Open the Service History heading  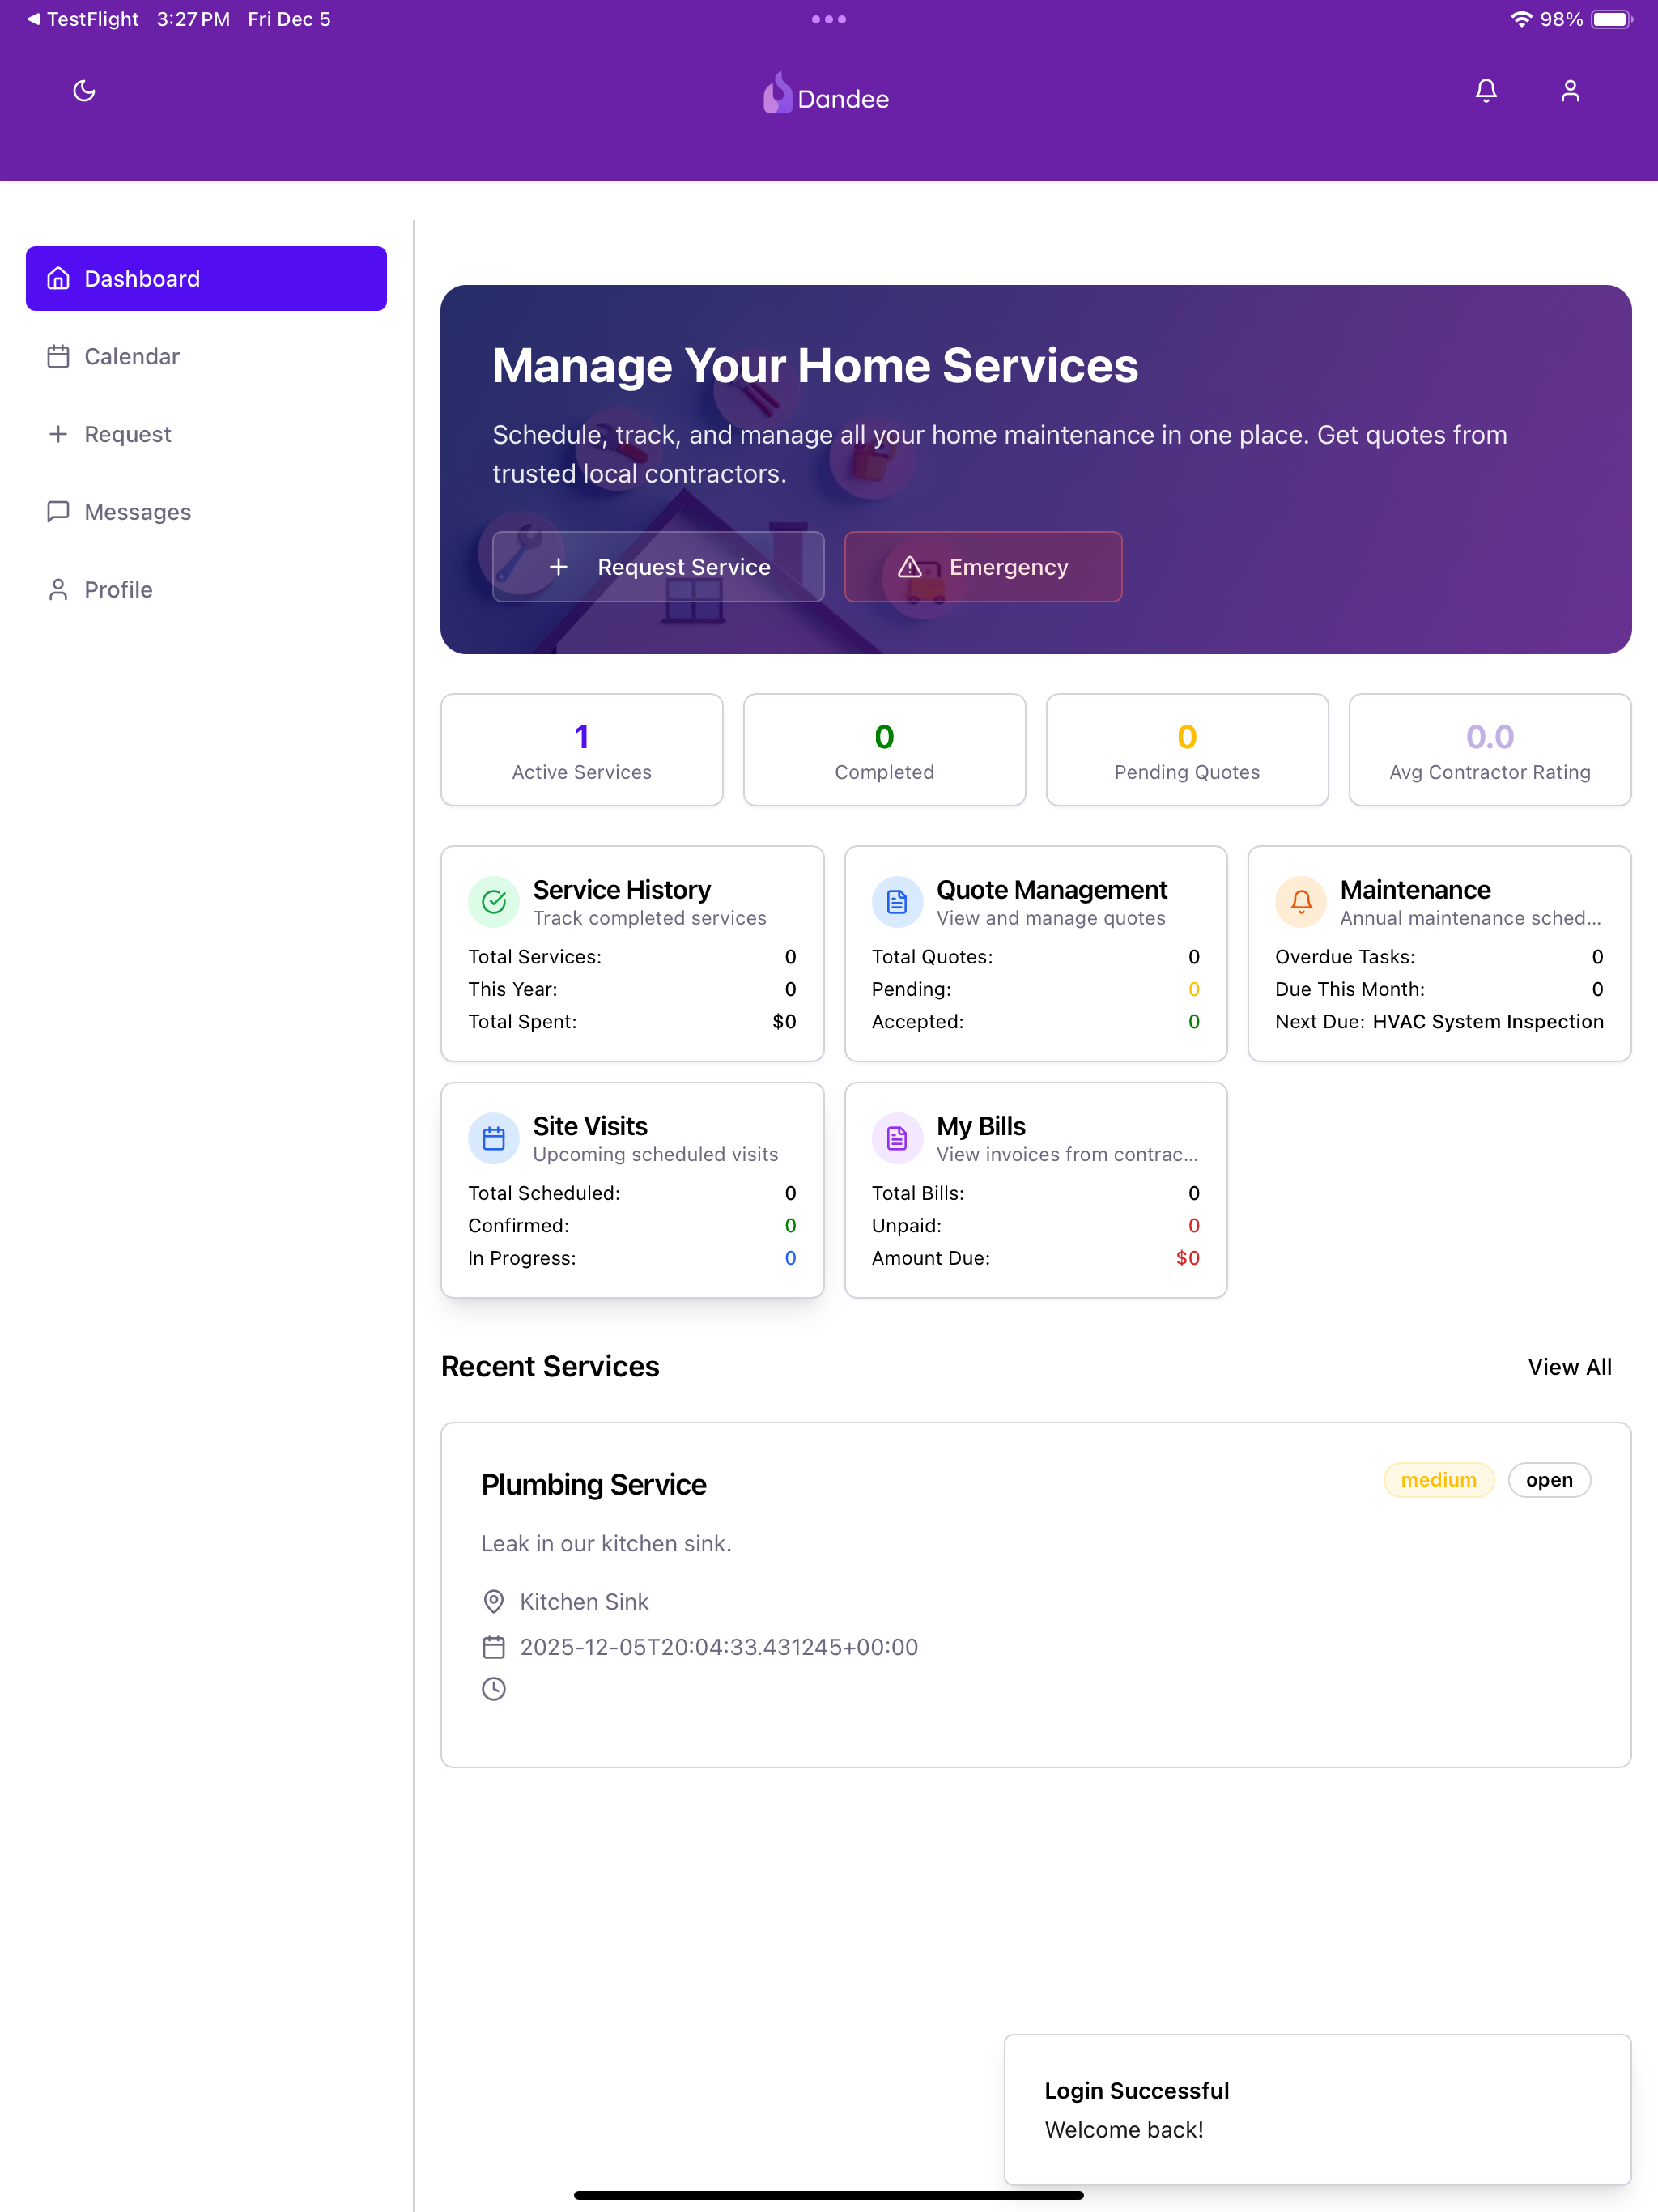coord(622,890)
